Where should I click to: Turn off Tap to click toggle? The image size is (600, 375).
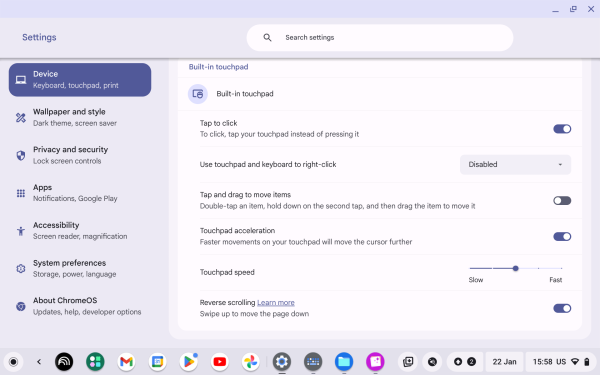click(562, 129)
